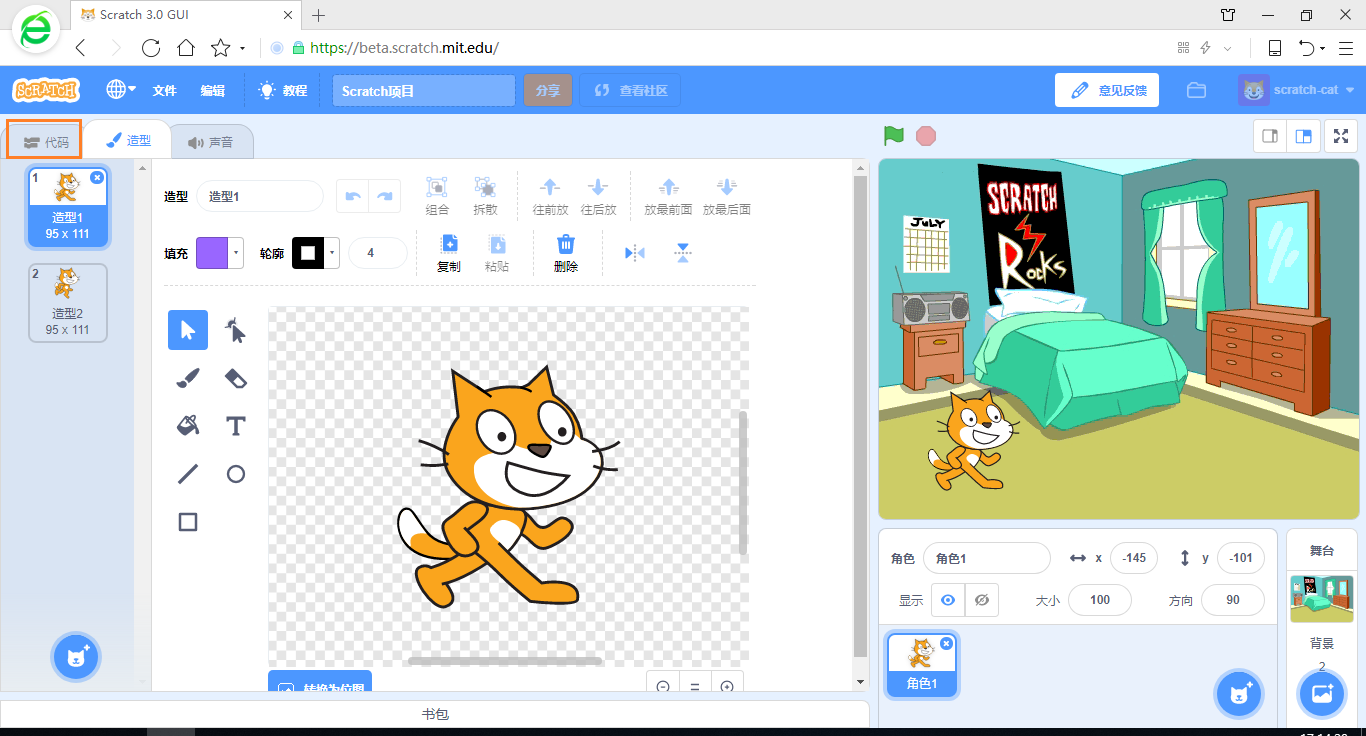The height and width of the screenshot is (736, 1366).
Task: Open the fill color dropdown
Action: coord(236,253)
